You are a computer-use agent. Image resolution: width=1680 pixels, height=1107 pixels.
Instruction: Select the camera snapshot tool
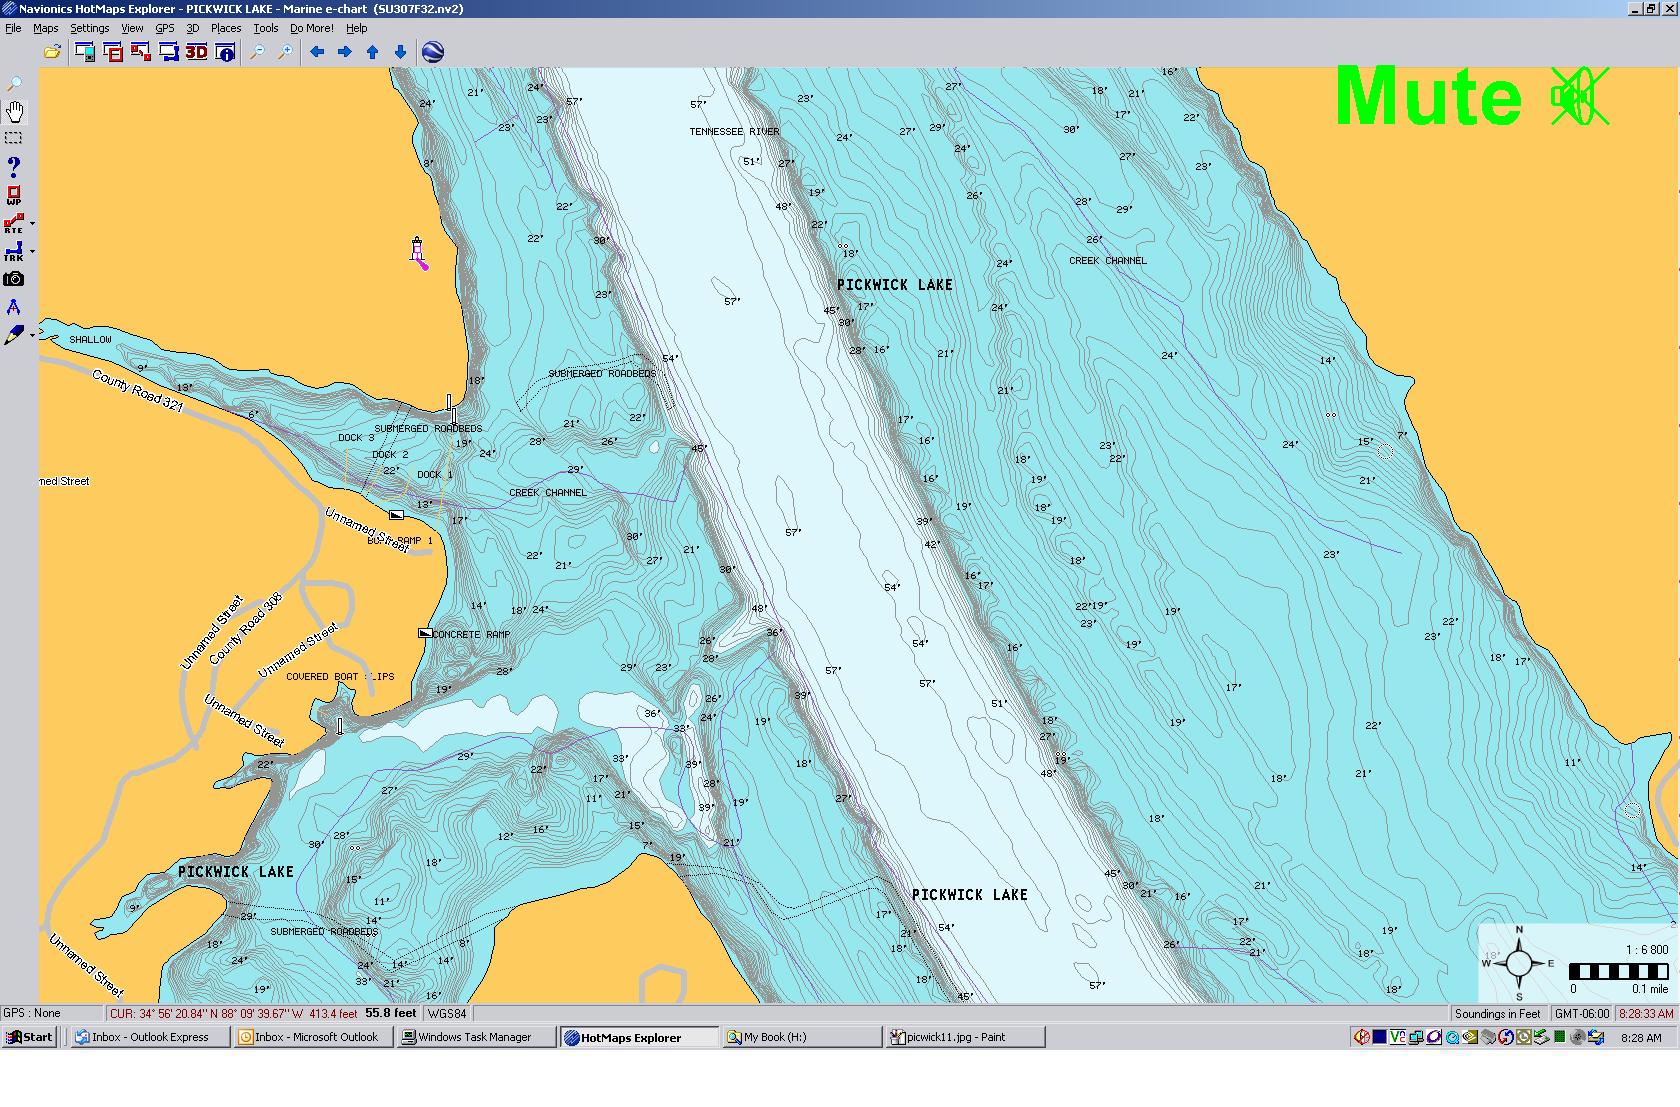pos(14,279)
